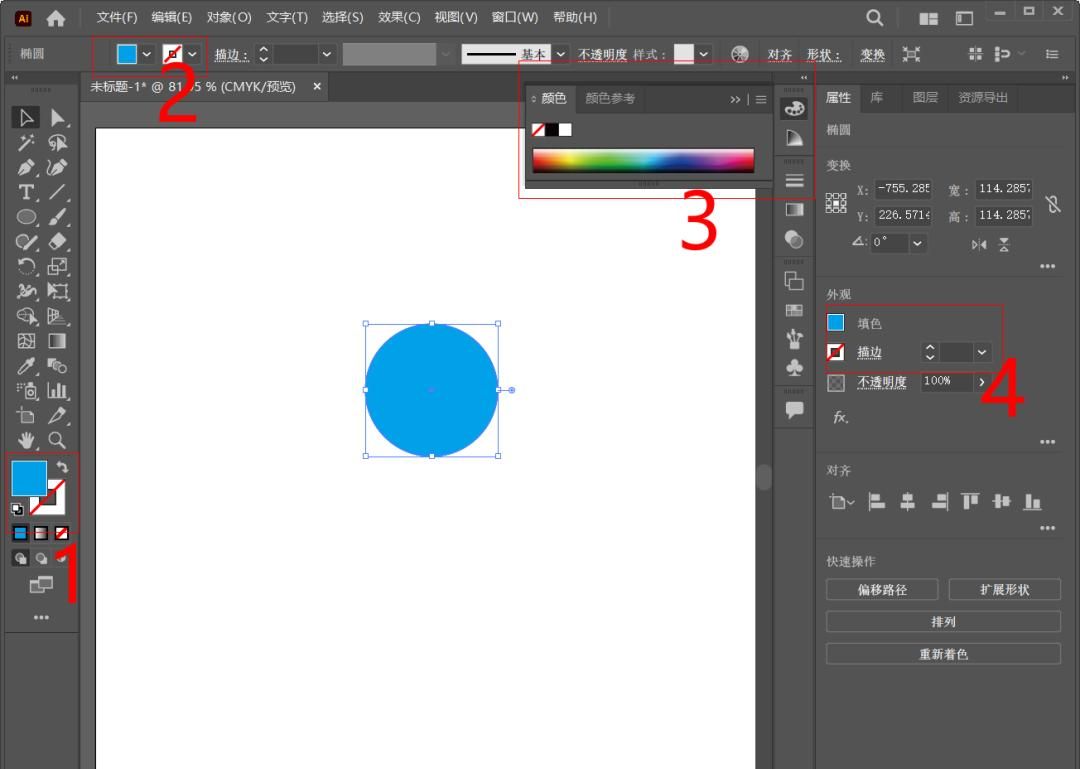Select the Gradient tool
Screen dimensions: 1080x769
[x=57, y=341]
